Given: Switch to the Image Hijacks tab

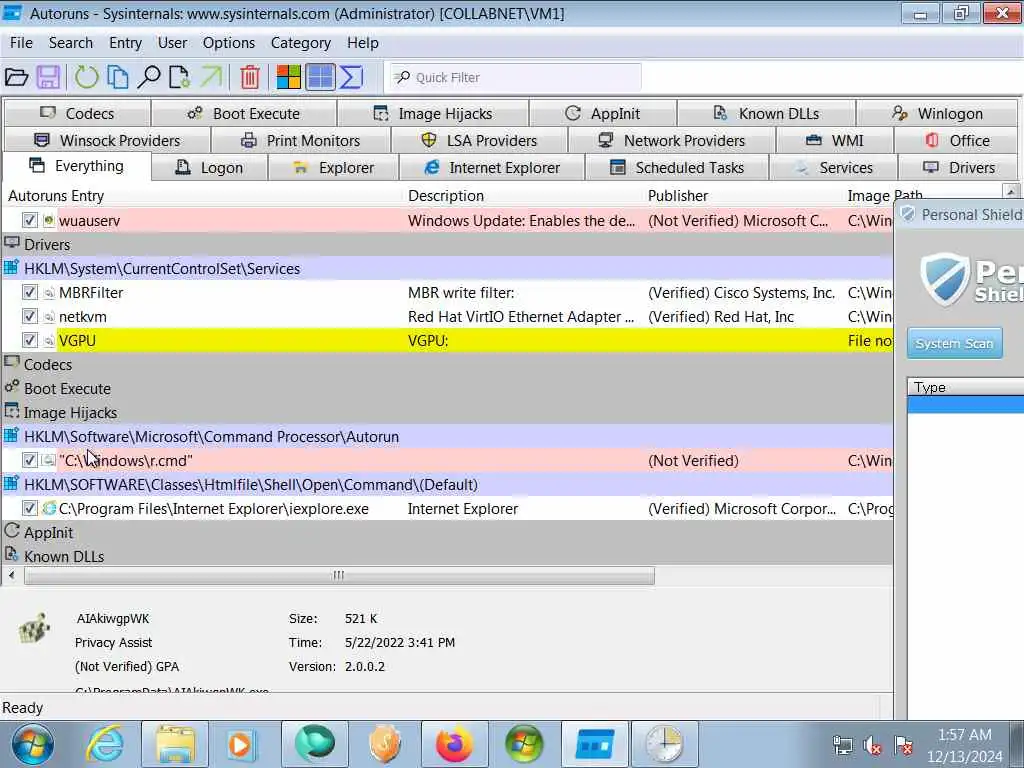Looking at the screenshot, I should pos(432,114).
